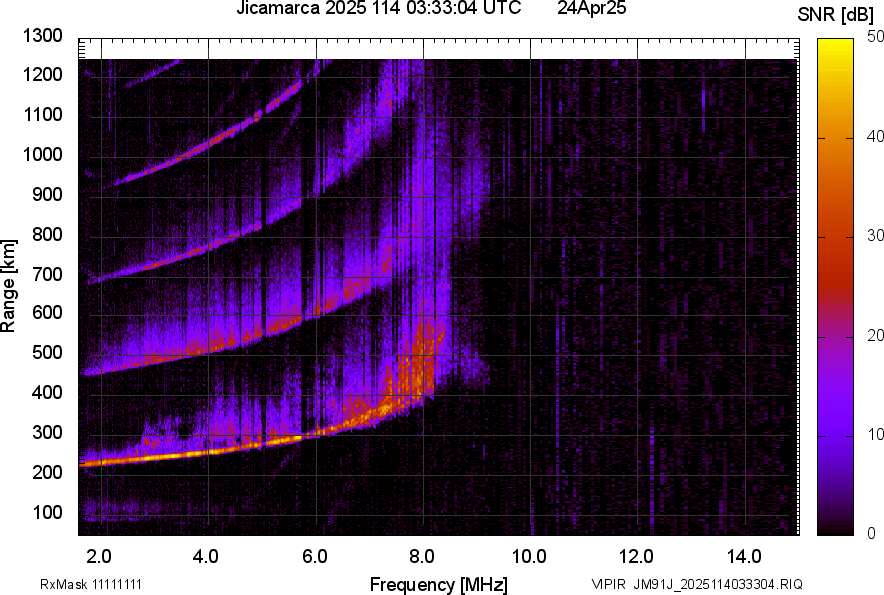Viewport: 884px width, 595px height.
Task: Click the frequency tick label '8.0'
Action: tap(422, 557)
